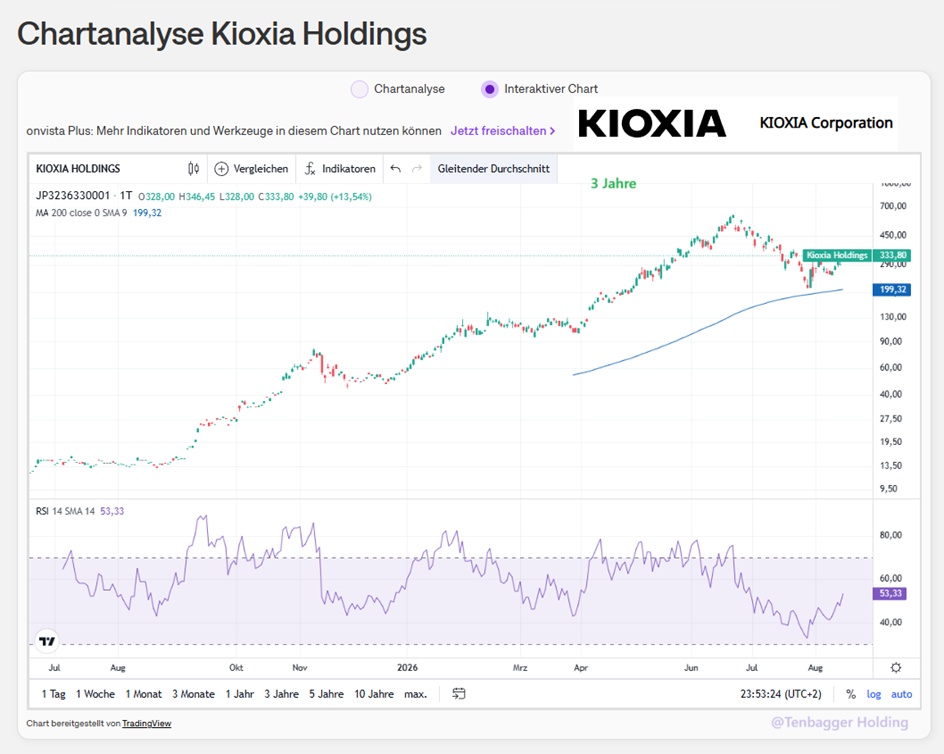
Task: Set time range to 1 Tag
Action: [x=54, y=694]
